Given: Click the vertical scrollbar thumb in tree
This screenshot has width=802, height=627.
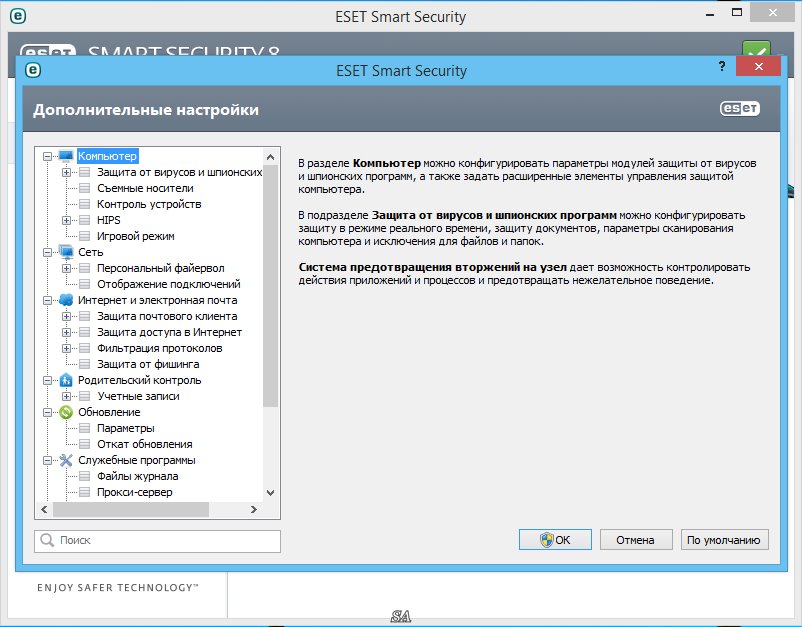Looking at the screenshot, I should (271, 285).
